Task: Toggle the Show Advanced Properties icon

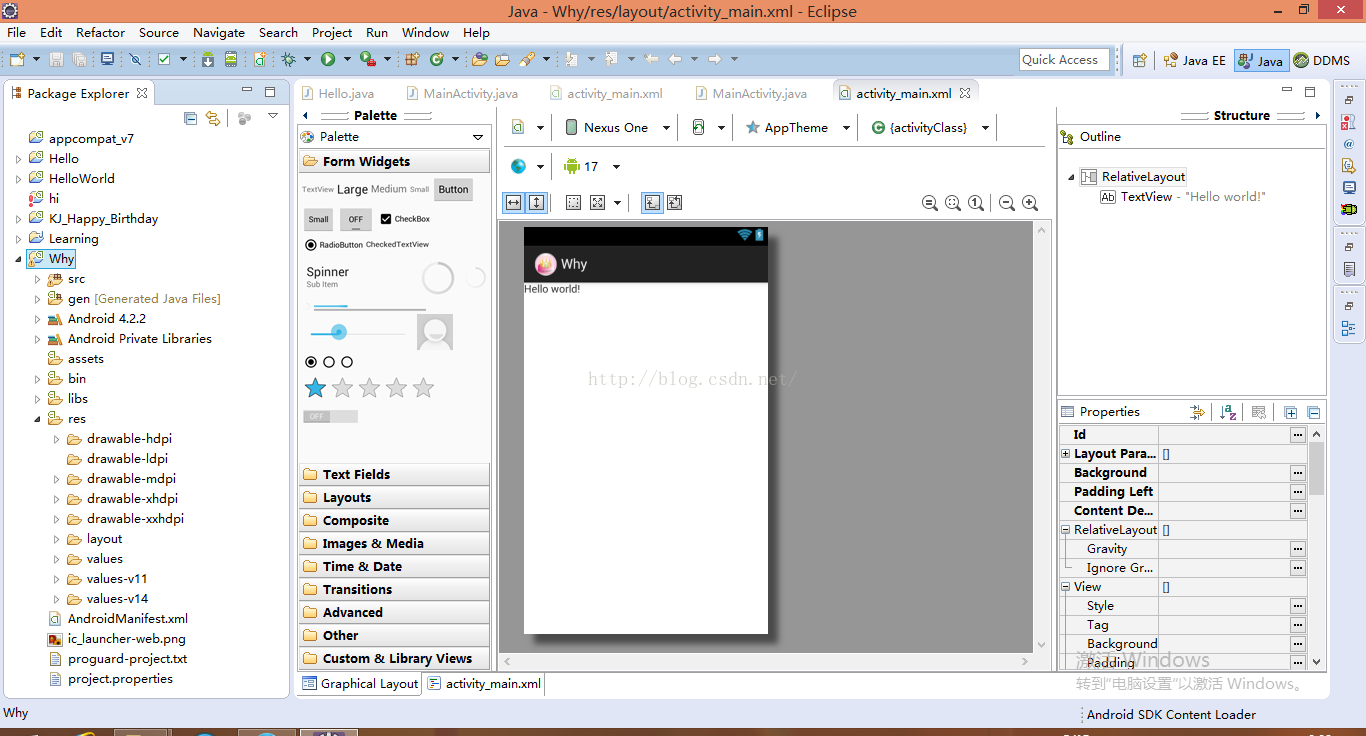Action: tap(1198, 412)
